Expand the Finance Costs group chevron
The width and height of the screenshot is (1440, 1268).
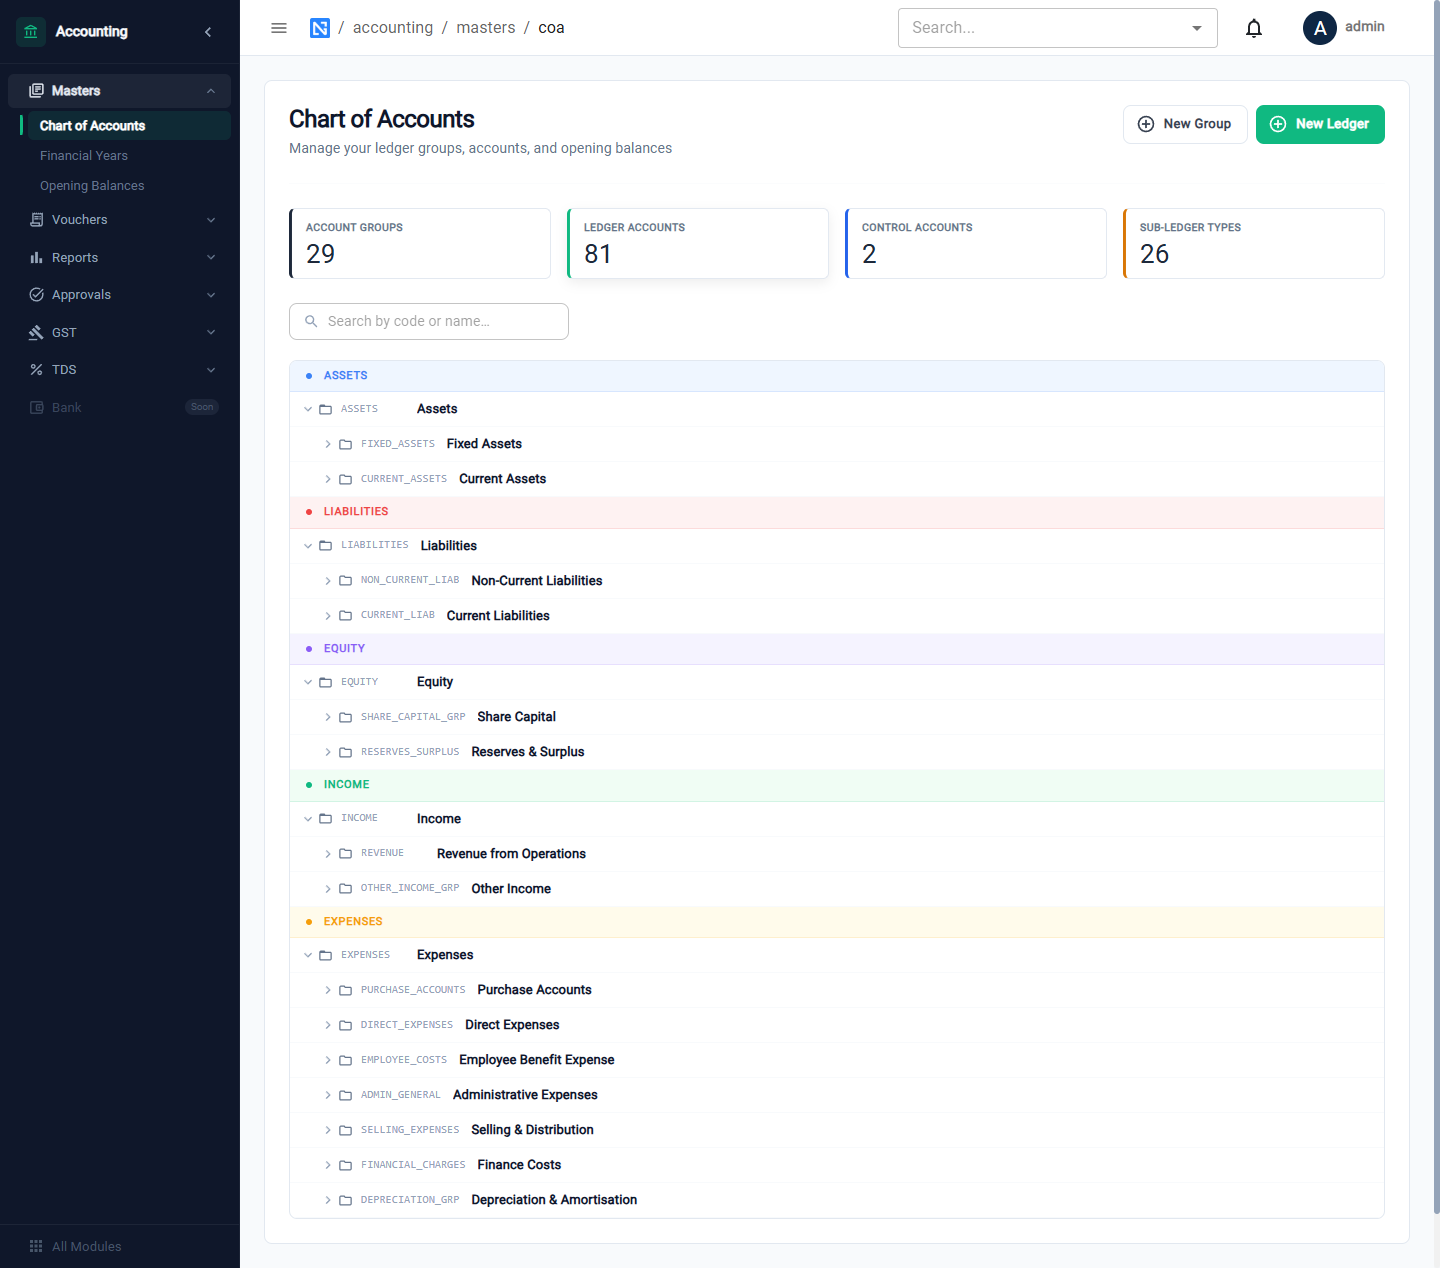coord(328,1165)
